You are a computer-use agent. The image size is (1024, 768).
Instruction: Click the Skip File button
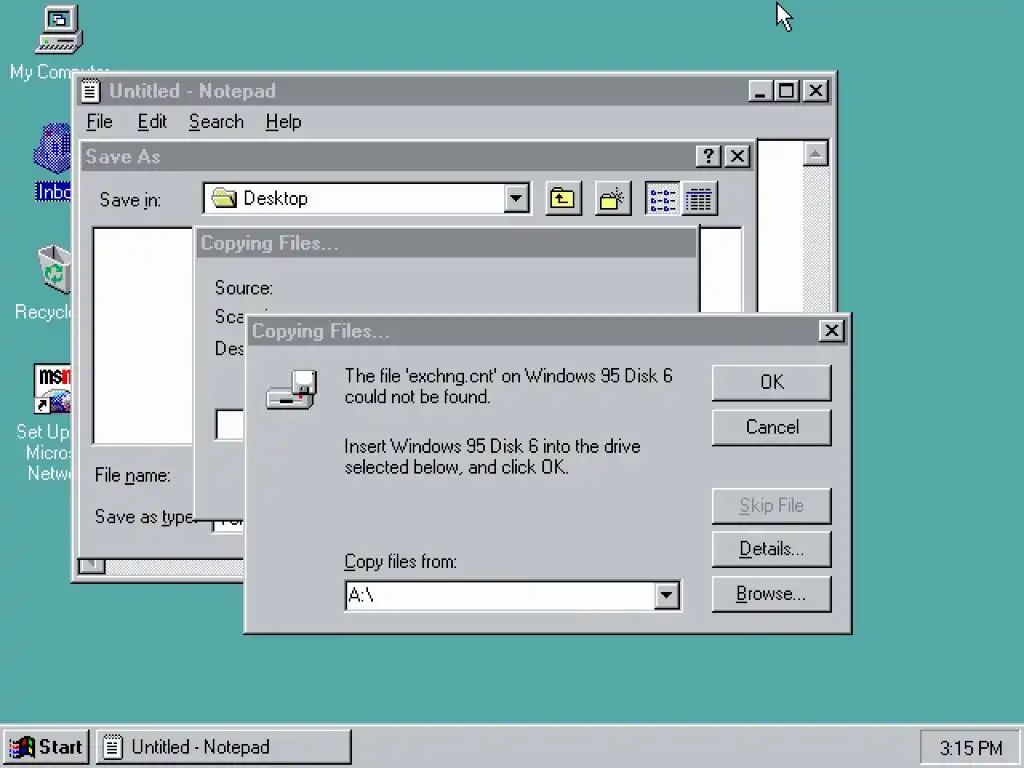point(771,505)
